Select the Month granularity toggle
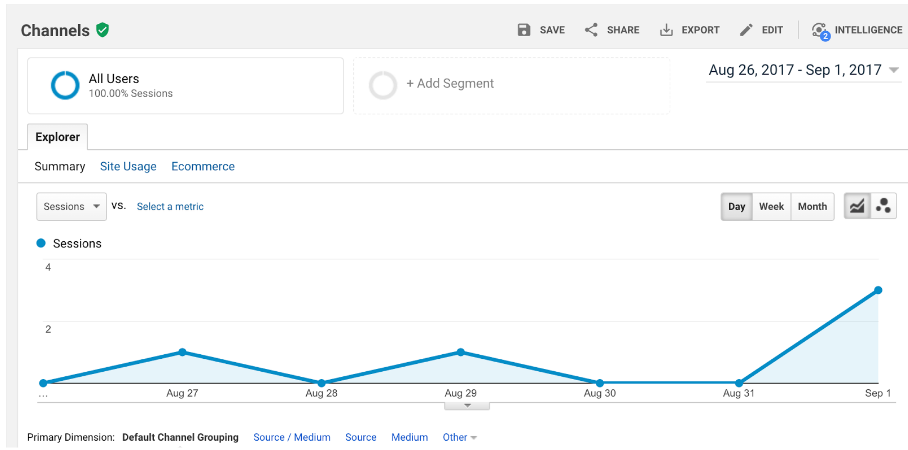 point(812,207)
